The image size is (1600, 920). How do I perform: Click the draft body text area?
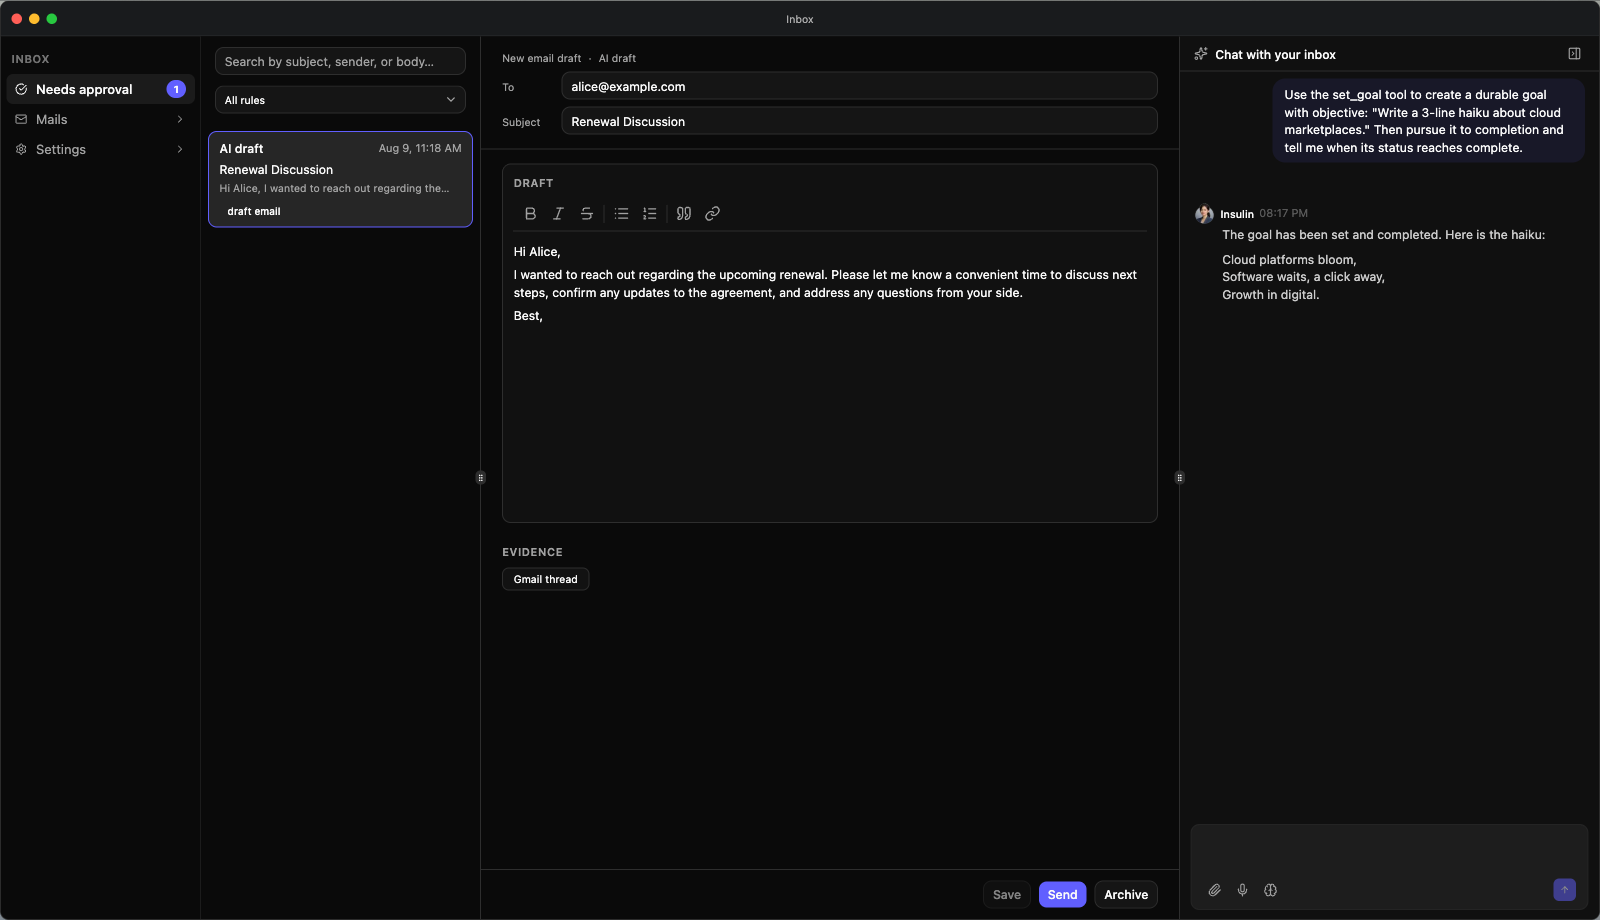tap(830, 375)
